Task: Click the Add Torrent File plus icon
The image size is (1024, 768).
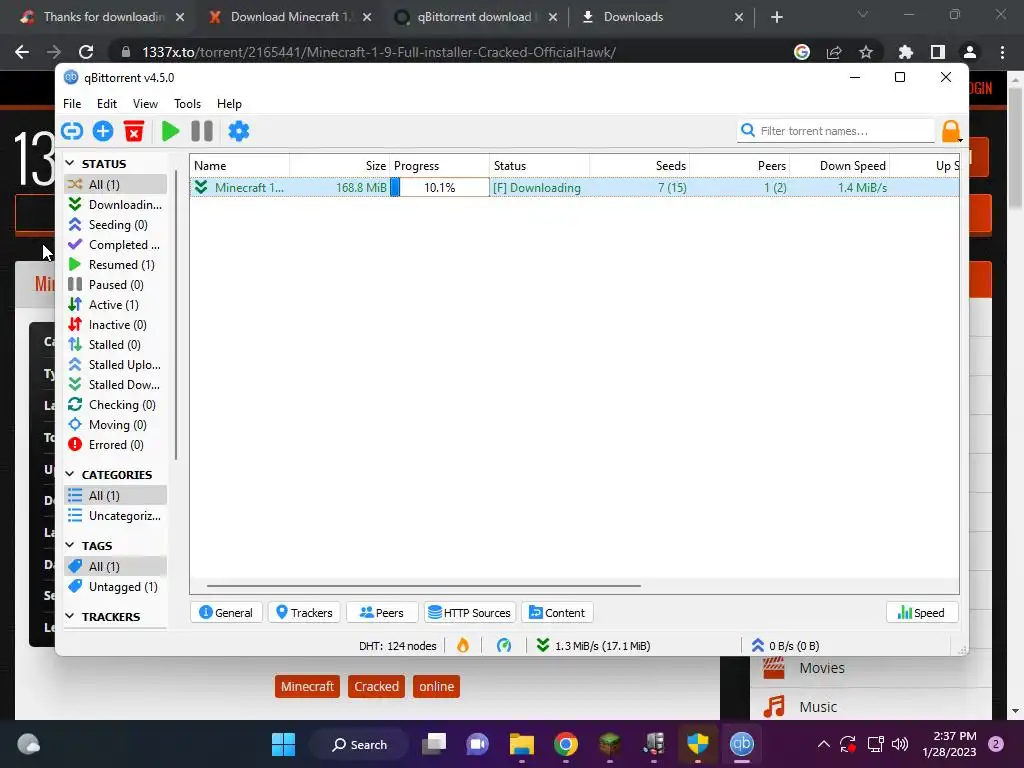Action: [103, 131]
